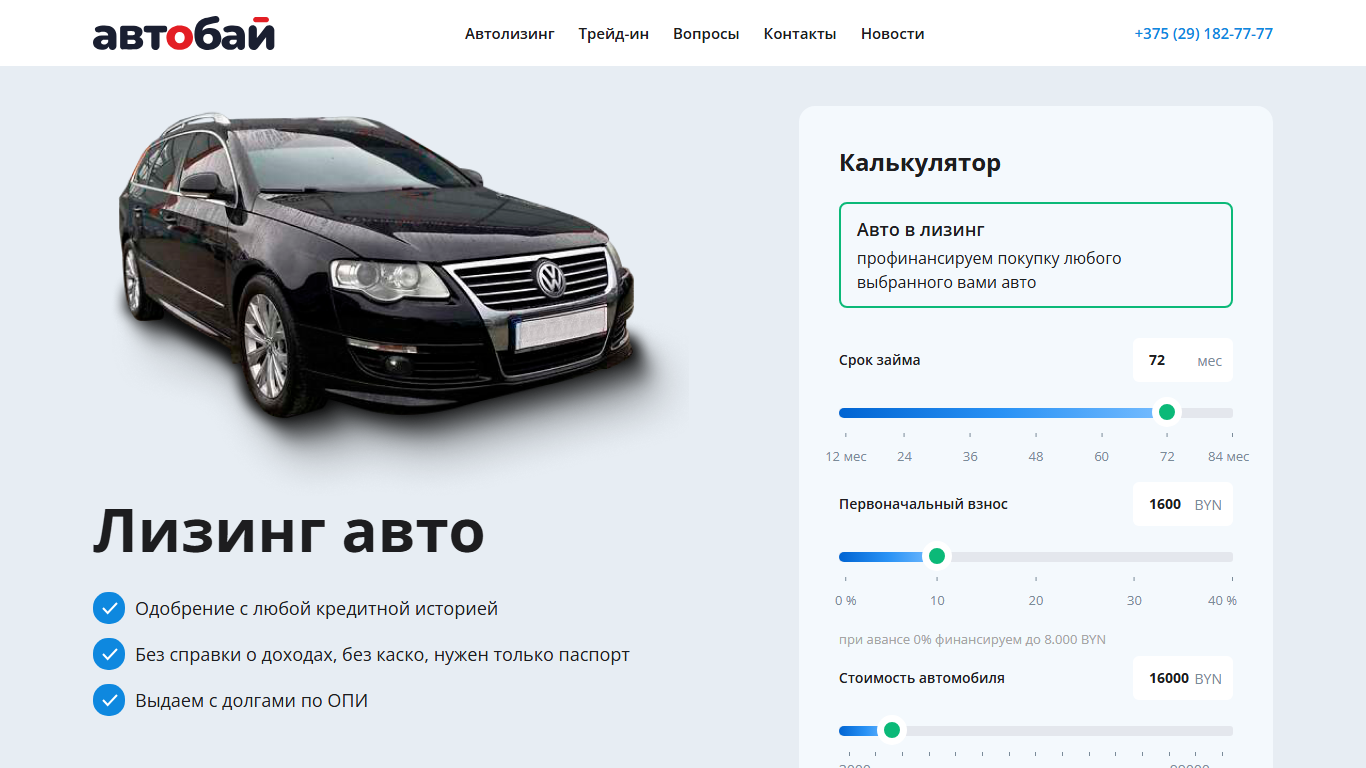Click the Первоначальный взнос slider handle
Viewport: 1366px width, 768px height.
click(x=937, y=556)
